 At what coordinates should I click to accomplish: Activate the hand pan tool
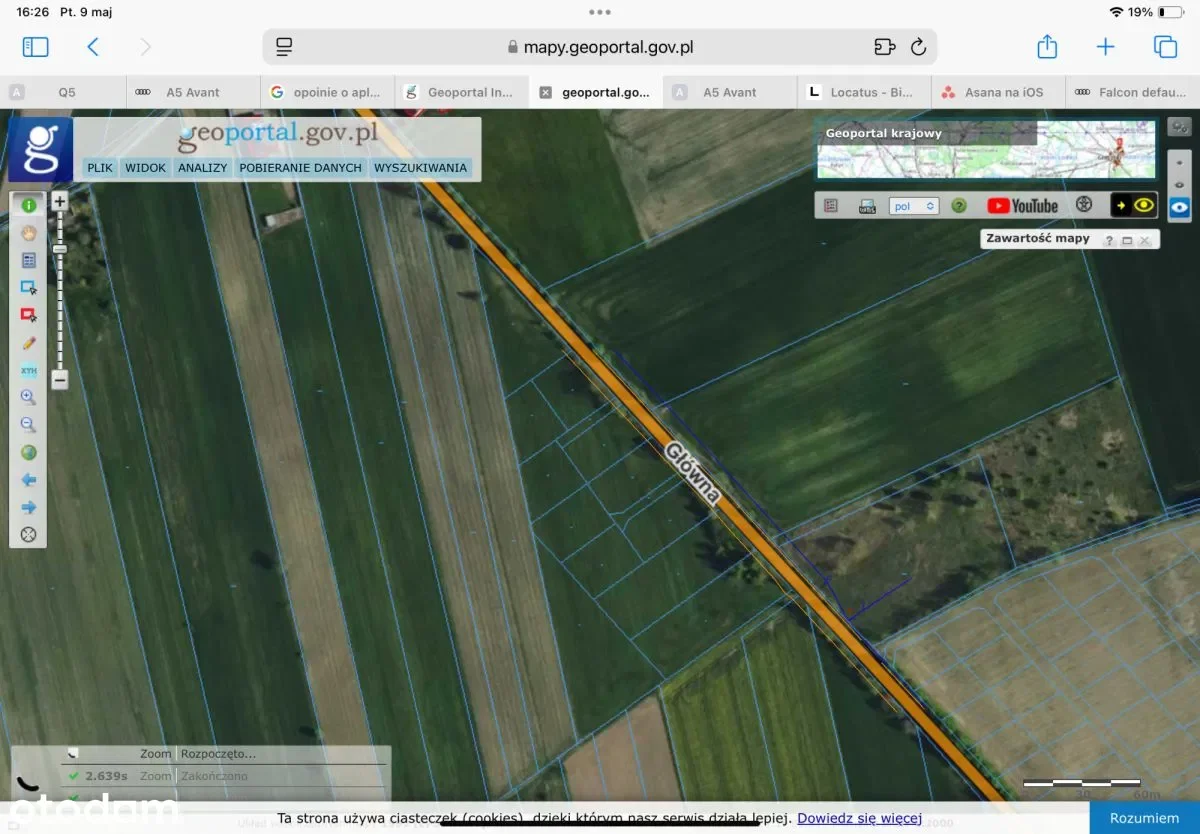[28, 233]
